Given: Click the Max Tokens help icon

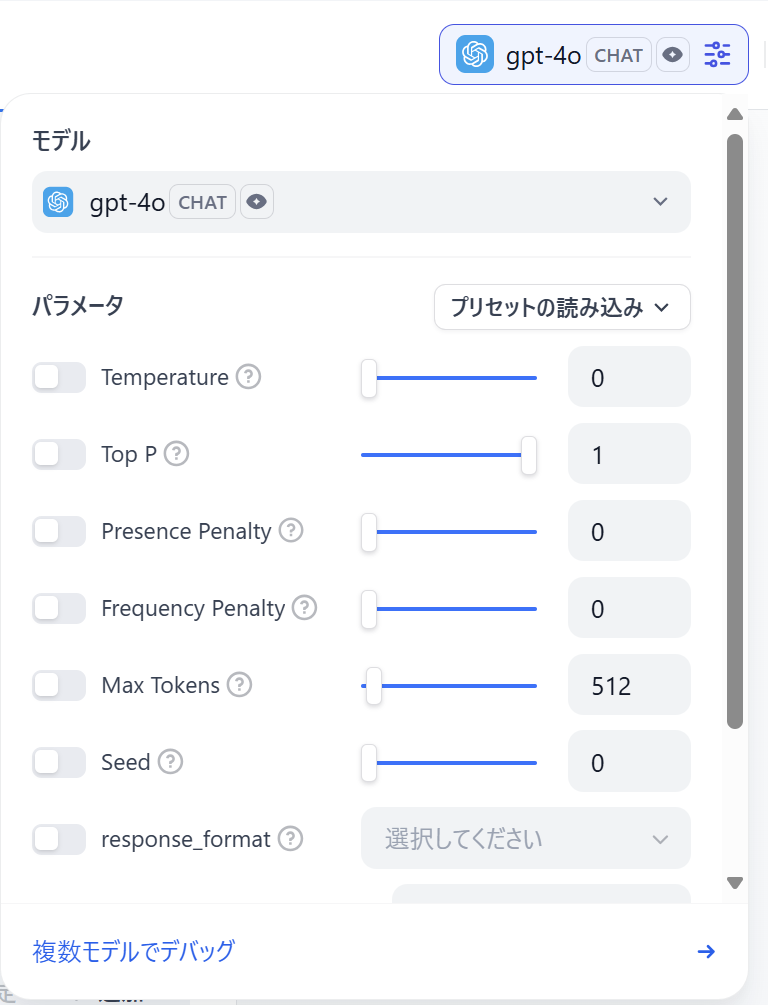Looking at the screenshot, I should click(240, 685).
